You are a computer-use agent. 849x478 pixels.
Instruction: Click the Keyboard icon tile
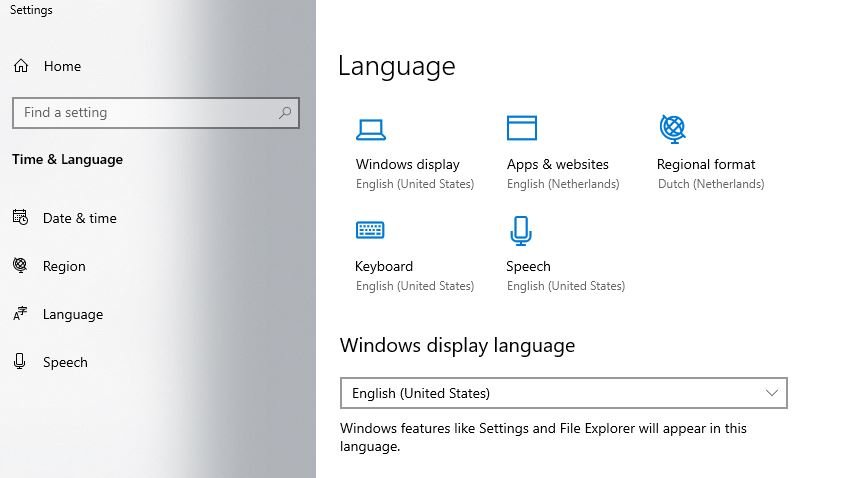[370, 231]
